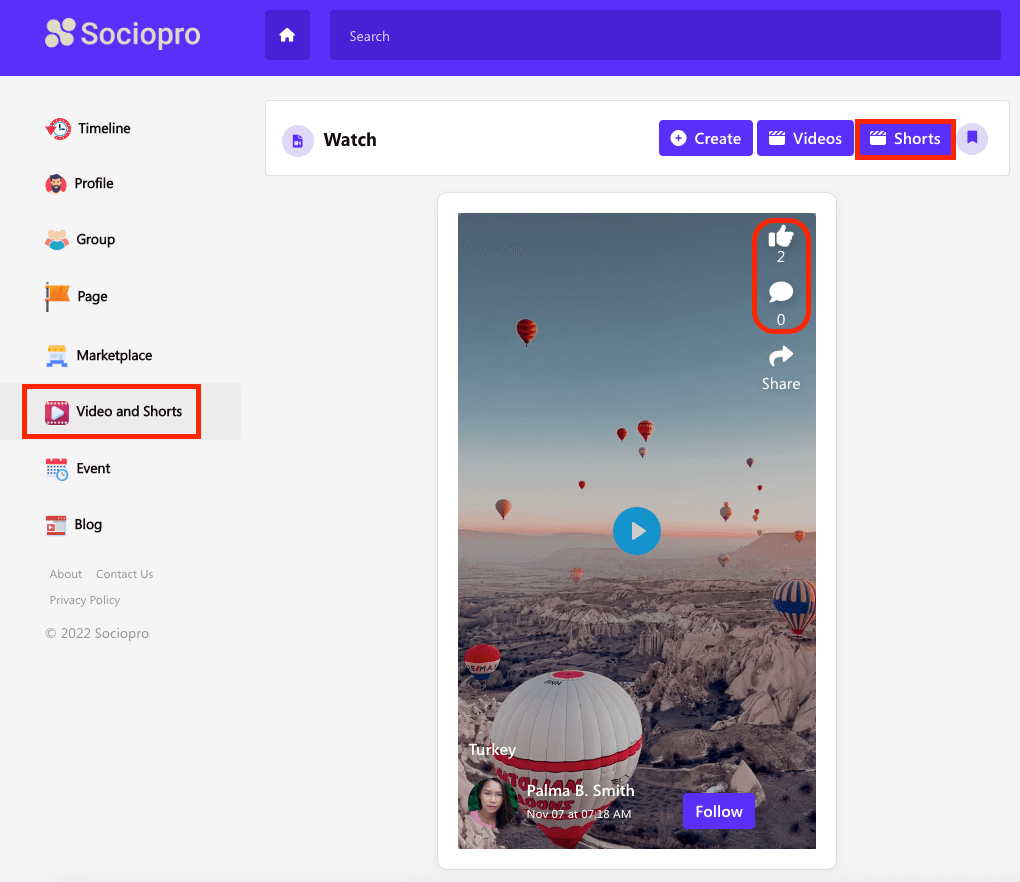The width and height of the screenshot is (1020, 882).
Task: Click the Sociopro logo
Action: pos(123,34)
